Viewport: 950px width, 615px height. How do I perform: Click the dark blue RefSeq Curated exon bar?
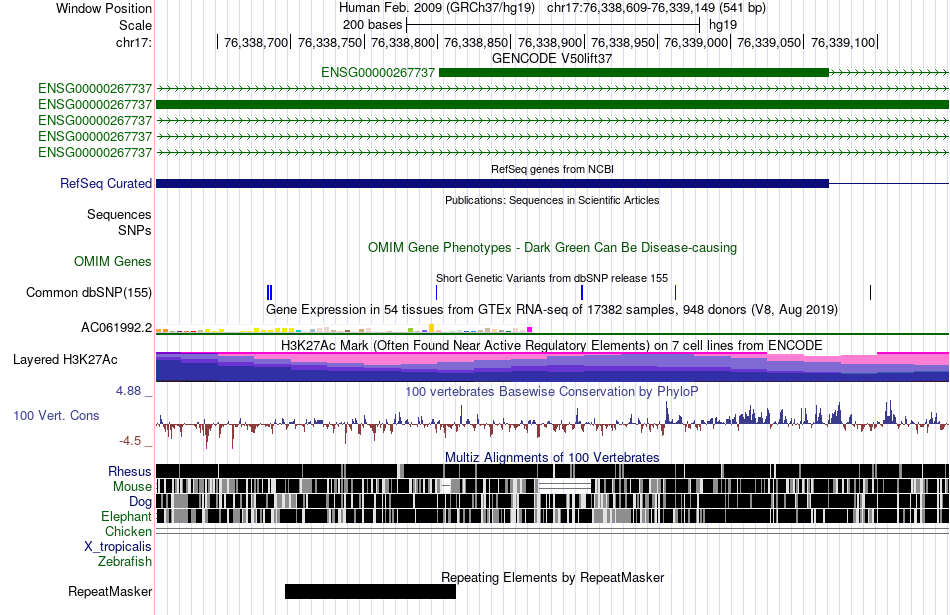[492, 183]
